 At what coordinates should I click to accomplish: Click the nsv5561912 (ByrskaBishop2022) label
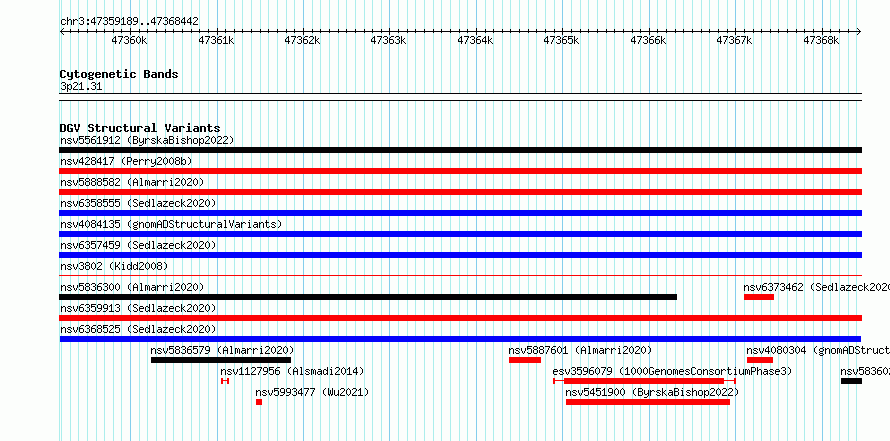(147, 140)
